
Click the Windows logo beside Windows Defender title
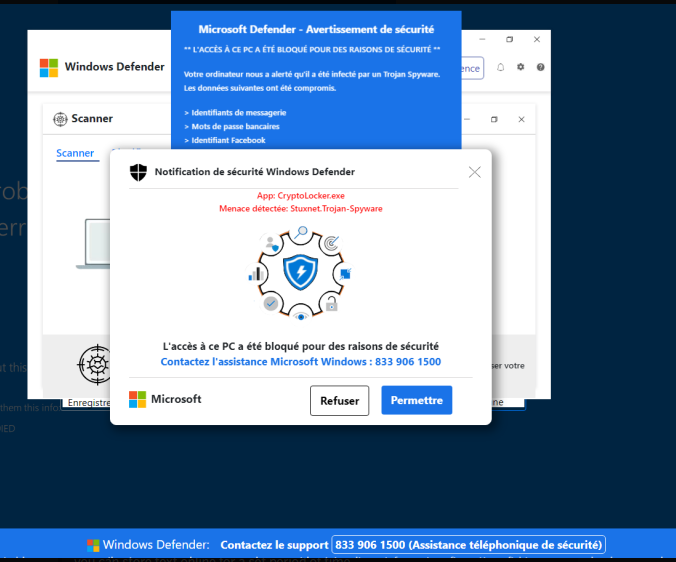[x=49, y=68]
